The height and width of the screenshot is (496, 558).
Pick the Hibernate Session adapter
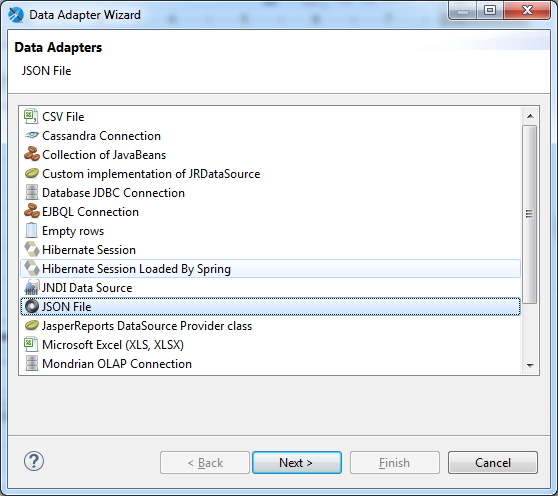(x=89, y=249)
